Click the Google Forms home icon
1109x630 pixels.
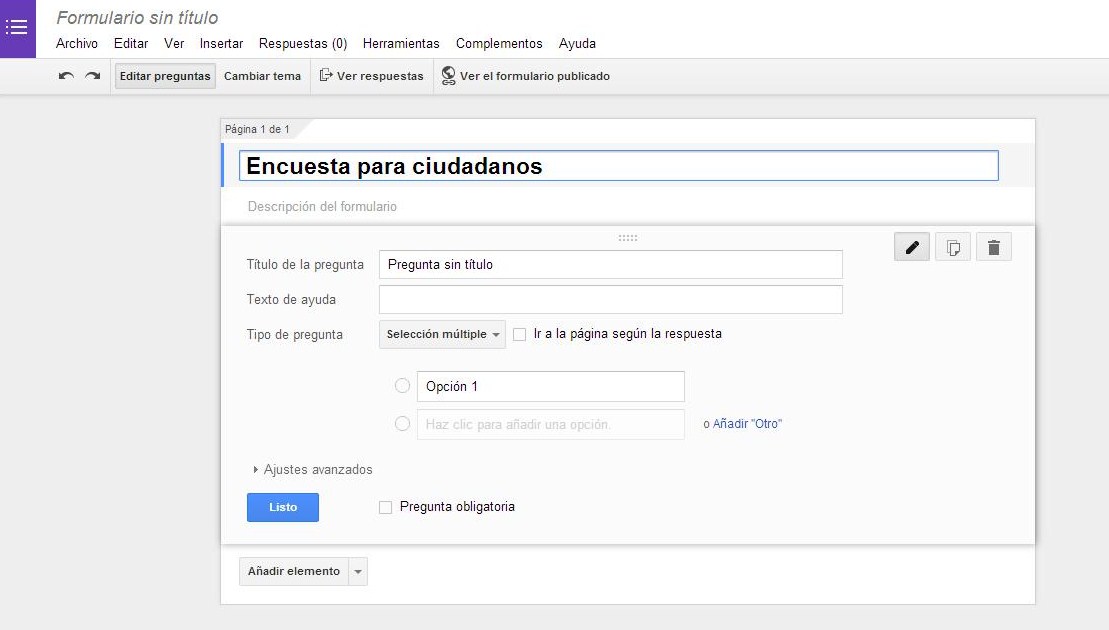point(17,27)
